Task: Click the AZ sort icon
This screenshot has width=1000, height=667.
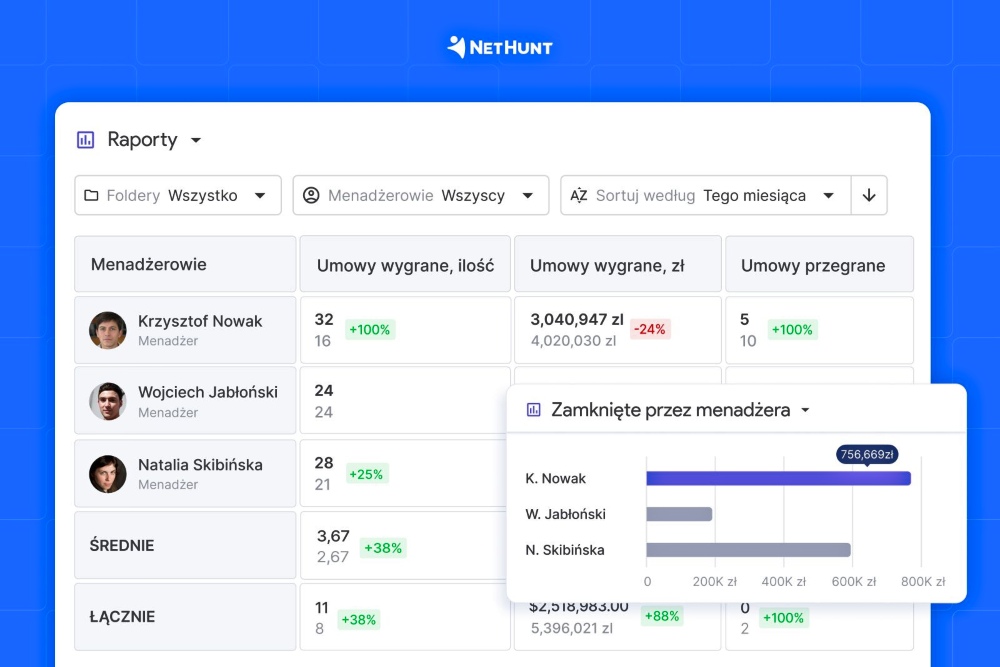Action: pos(578,196)
